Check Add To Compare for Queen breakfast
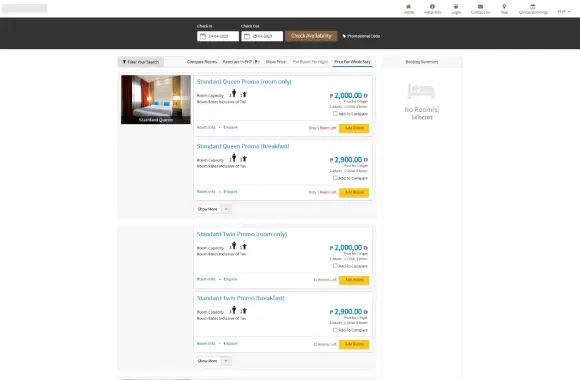Image resolution: width=580 pixels, height=380 pixels. click(x=335, y=178)
